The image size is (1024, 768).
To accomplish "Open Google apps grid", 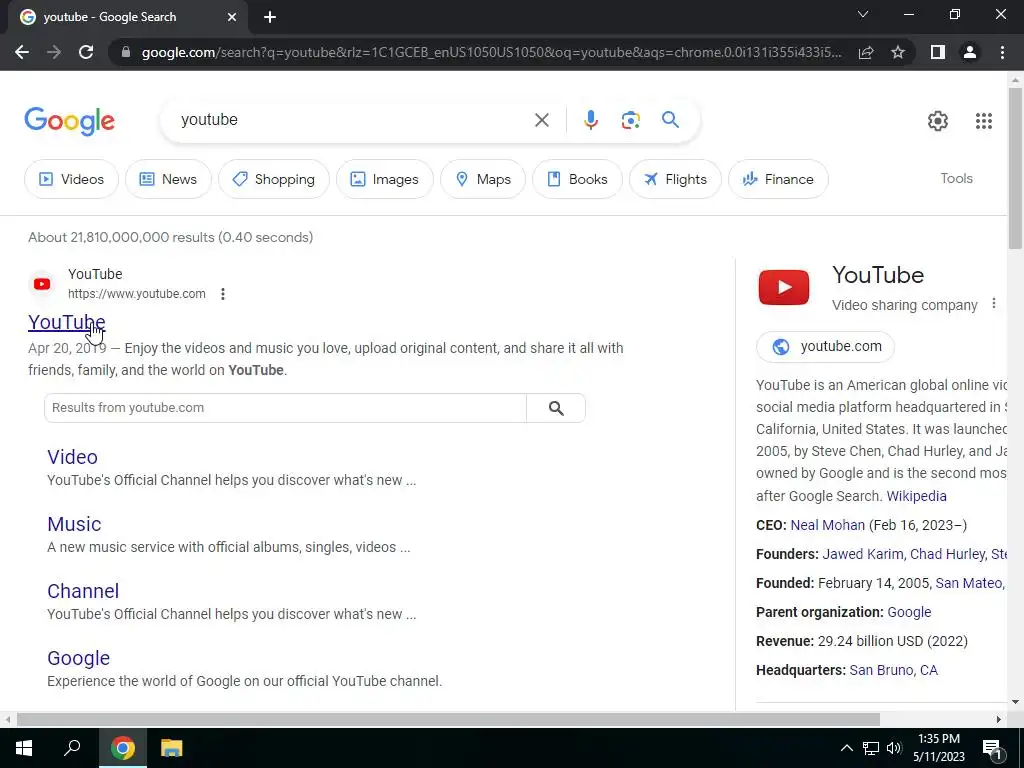I will point(984,120).
